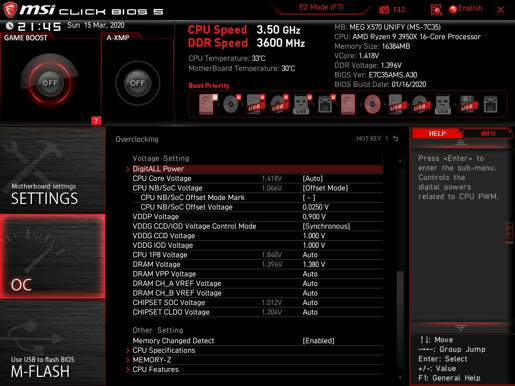Open the OC section in sidebar
The width and height of the screenshot is (515, 386).
(52, 256)
